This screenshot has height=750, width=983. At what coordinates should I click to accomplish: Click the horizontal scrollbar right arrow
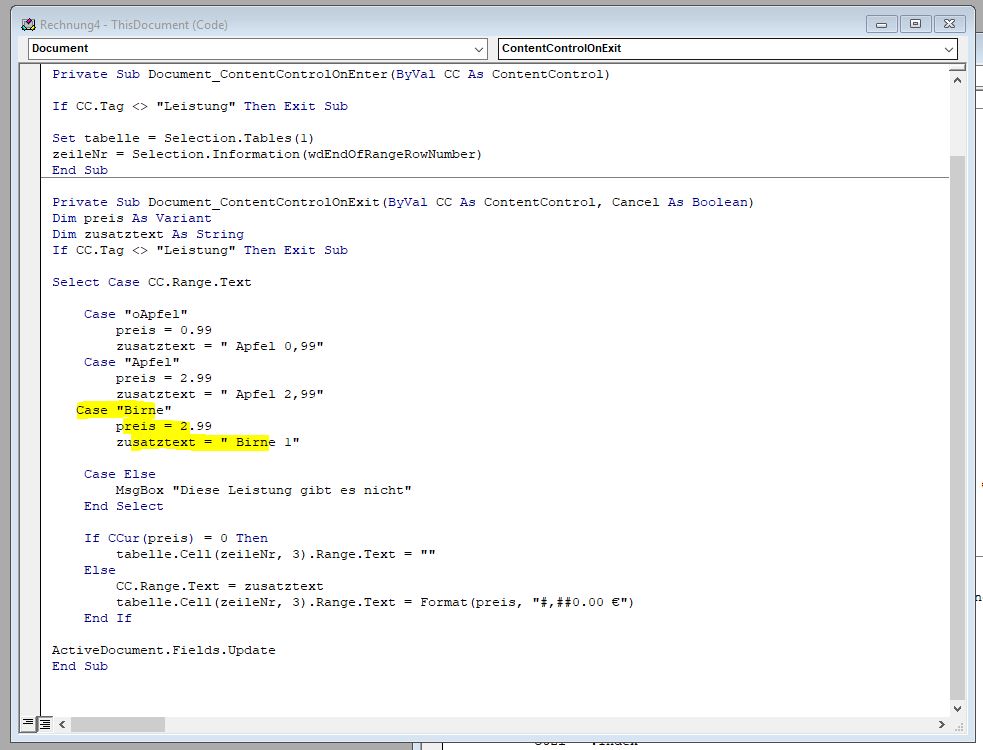point(942,724)
